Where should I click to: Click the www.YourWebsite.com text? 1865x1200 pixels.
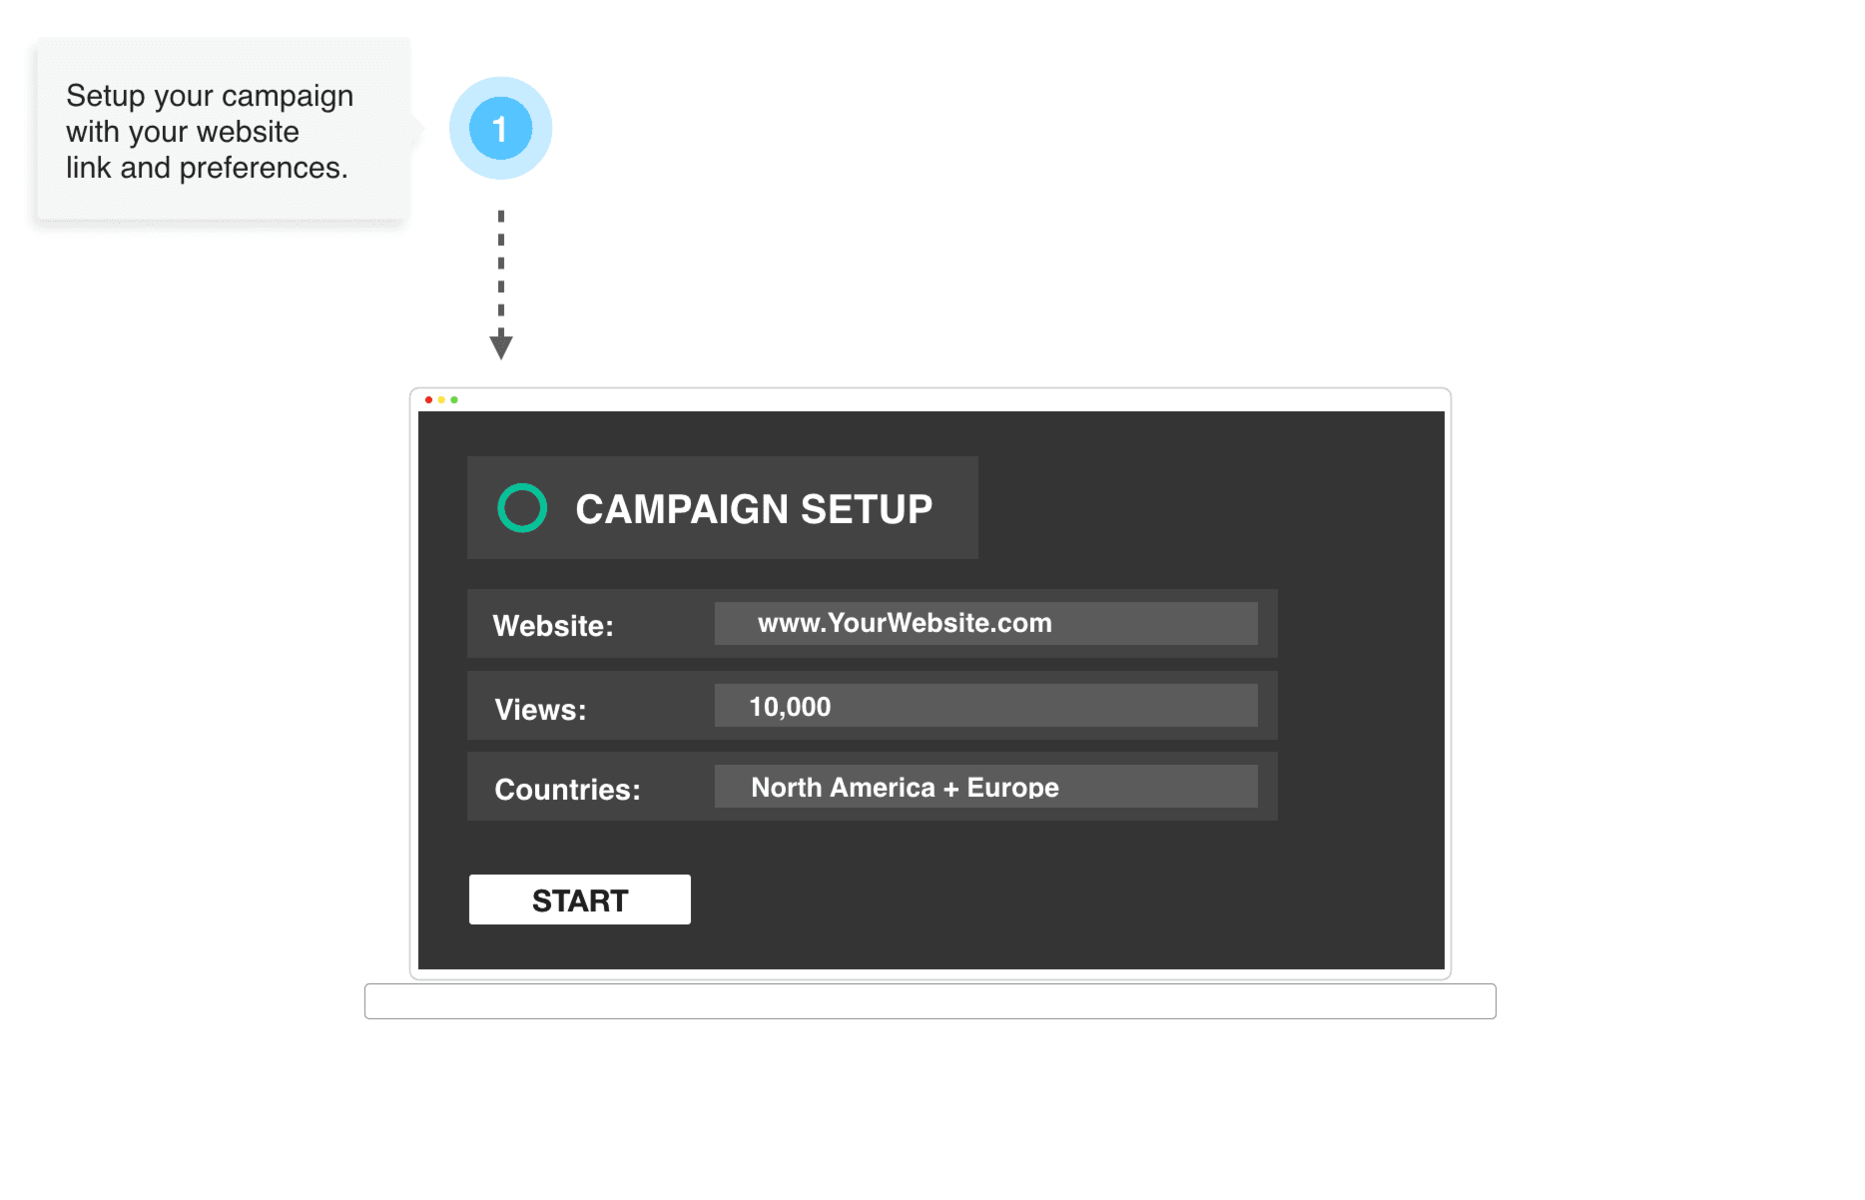coord(905,623)
